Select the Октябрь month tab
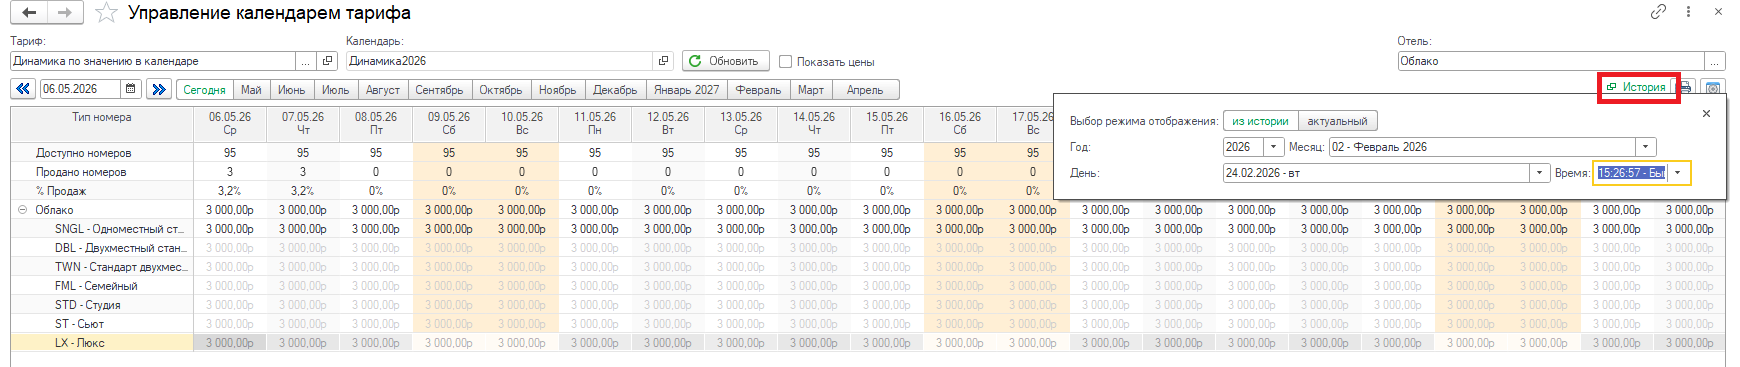1740x367 pixels. coord(501,90)
